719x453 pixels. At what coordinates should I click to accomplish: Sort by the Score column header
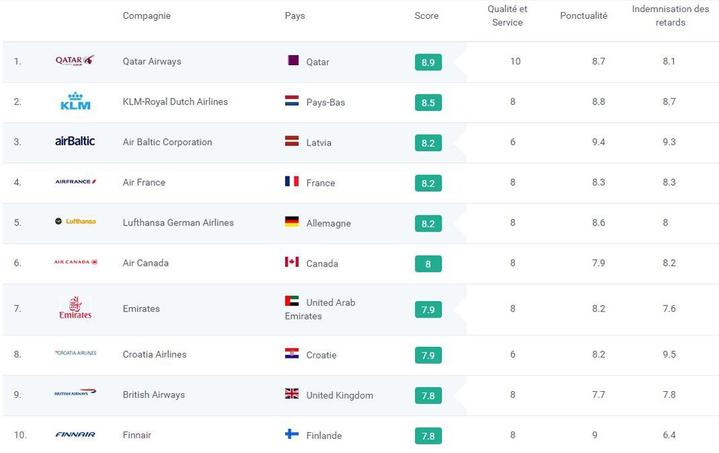[x=426, y=16]
